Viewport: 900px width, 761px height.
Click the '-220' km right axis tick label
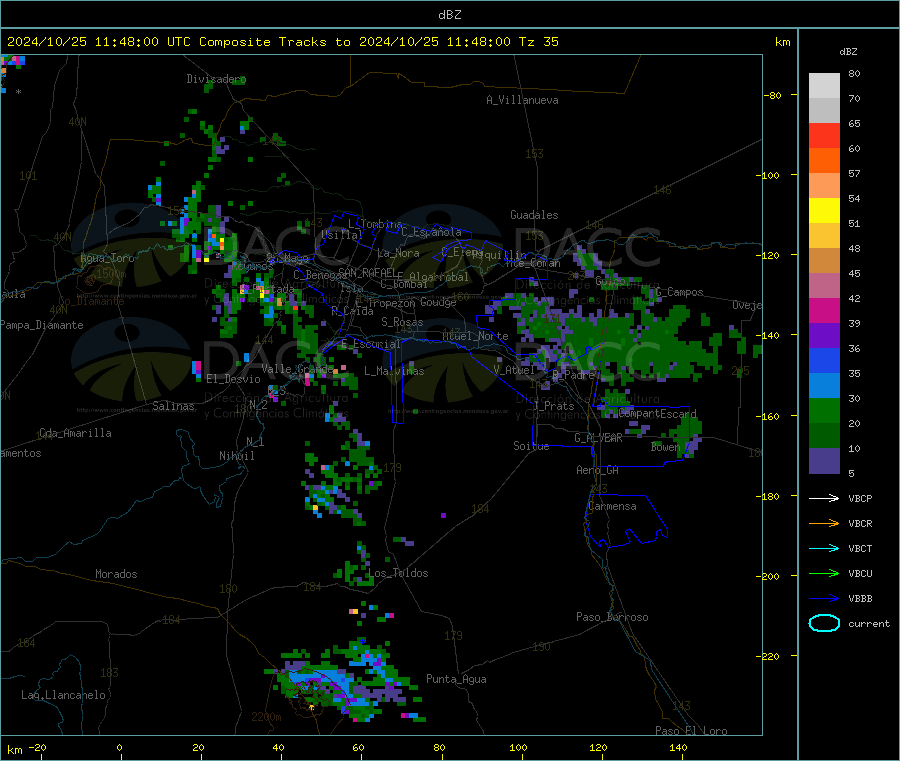pos(767,656)
